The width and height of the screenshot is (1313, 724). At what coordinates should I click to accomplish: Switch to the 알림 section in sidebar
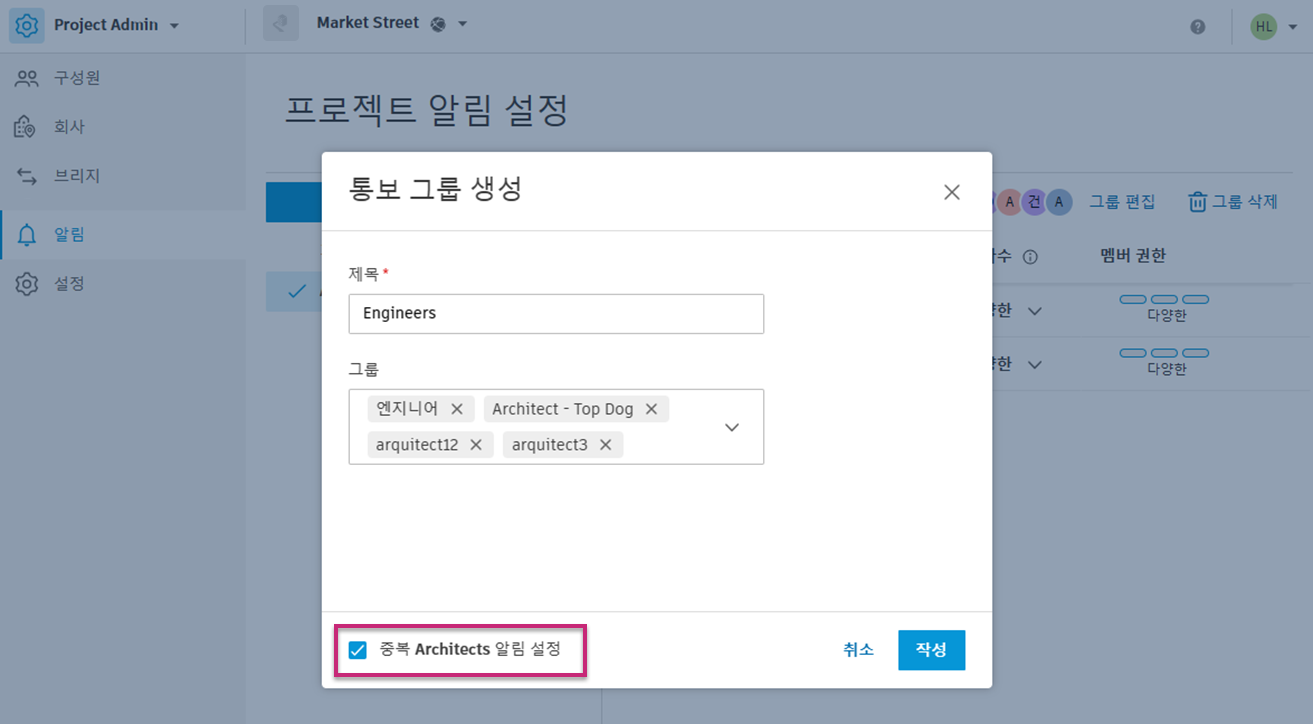tap(60, 233)
